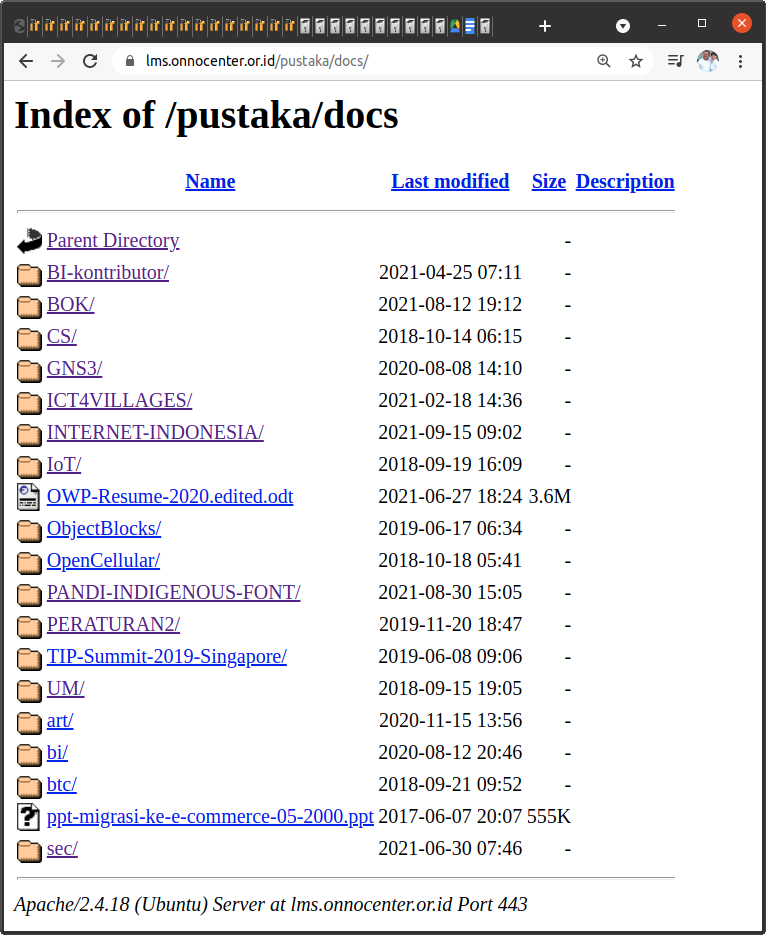Click the folder icon beside CS/

click(x=29, y=338)
